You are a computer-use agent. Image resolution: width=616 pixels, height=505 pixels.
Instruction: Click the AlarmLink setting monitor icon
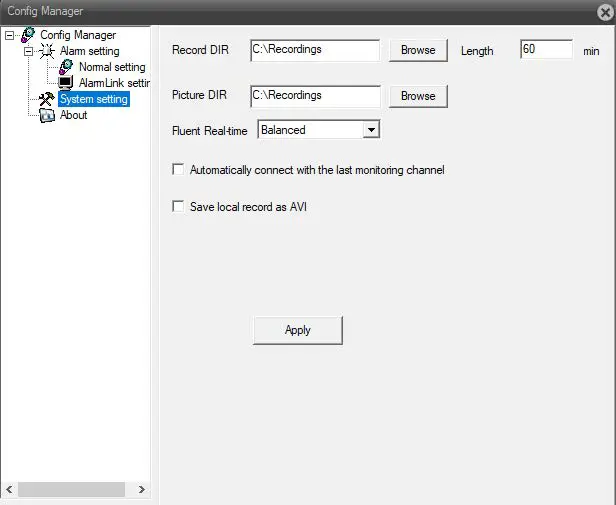tap(66, 83)
